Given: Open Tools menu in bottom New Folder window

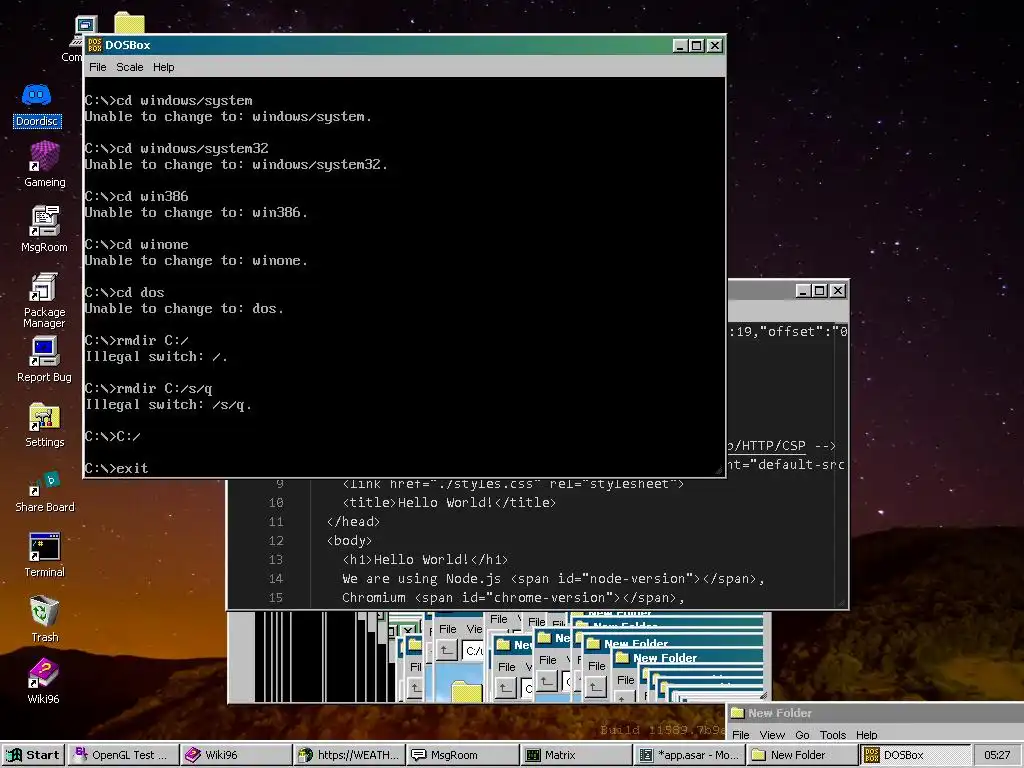Looking at the screenshot, I should 833,735.
